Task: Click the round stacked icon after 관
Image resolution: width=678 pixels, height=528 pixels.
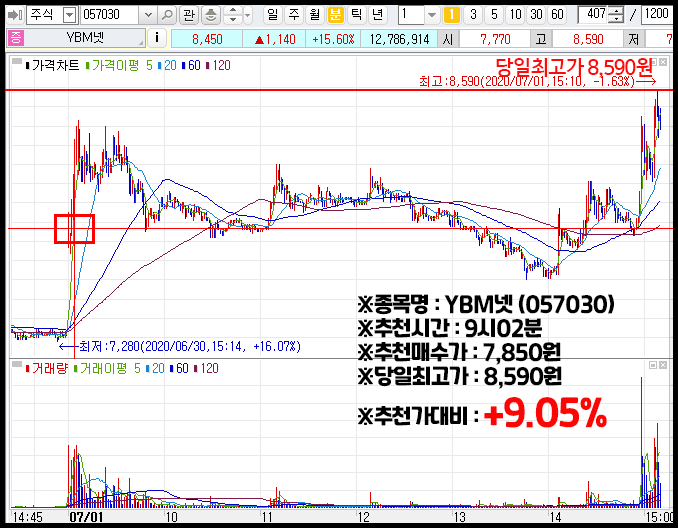Action: 211,16
